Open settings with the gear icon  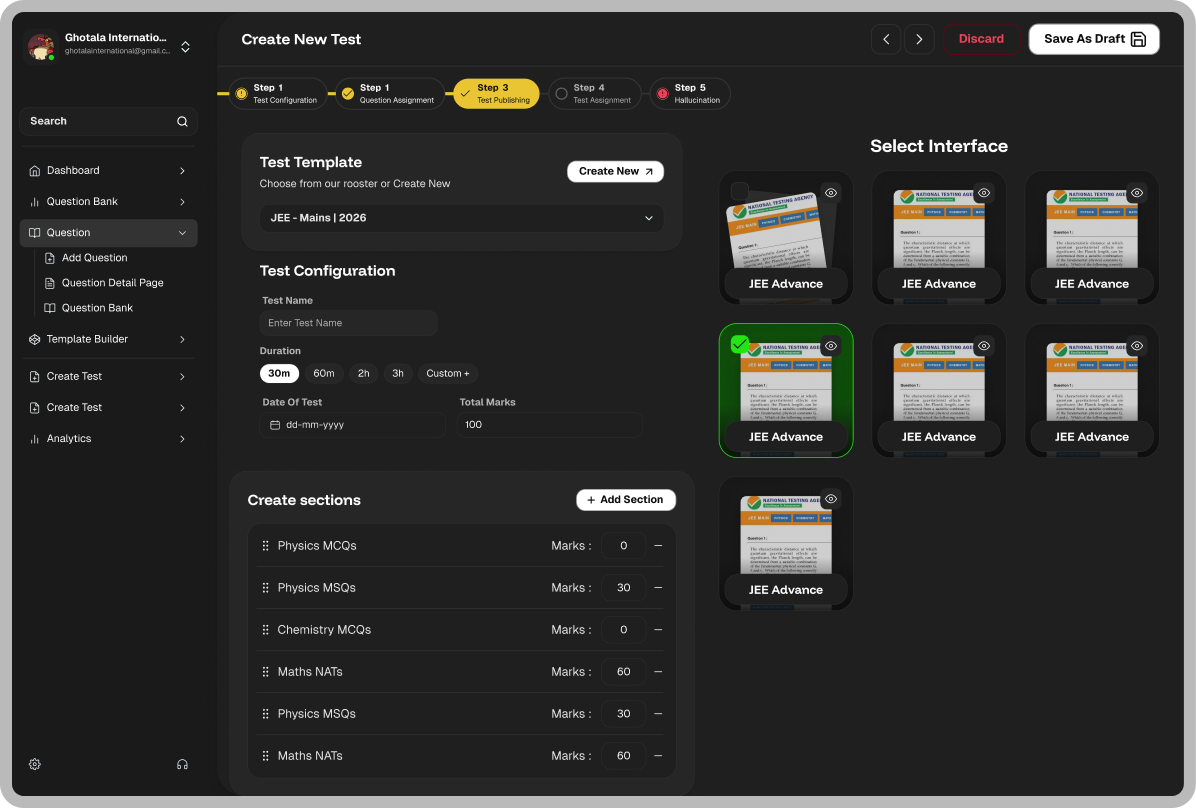point(34,764)
